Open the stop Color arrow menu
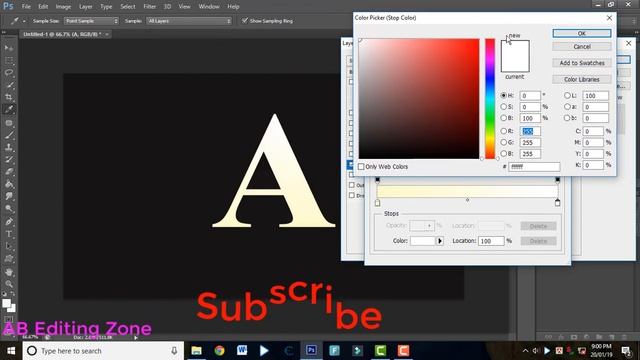 (440, 241)
